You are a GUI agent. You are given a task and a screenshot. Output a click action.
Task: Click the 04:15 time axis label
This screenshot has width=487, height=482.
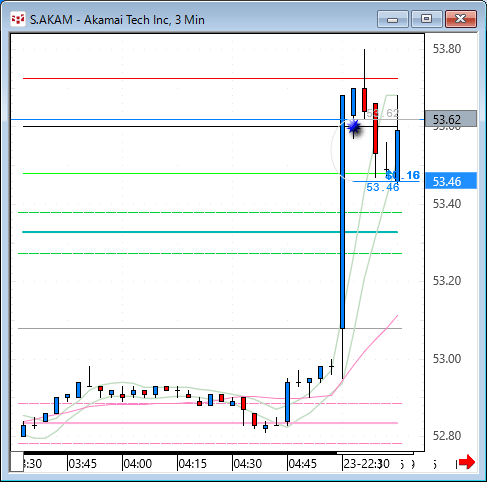[192, 464]
